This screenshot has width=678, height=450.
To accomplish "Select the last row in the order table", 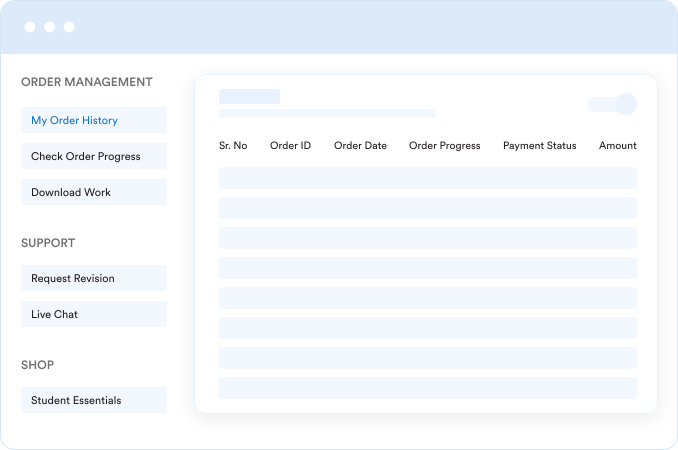I will point(427,388).
